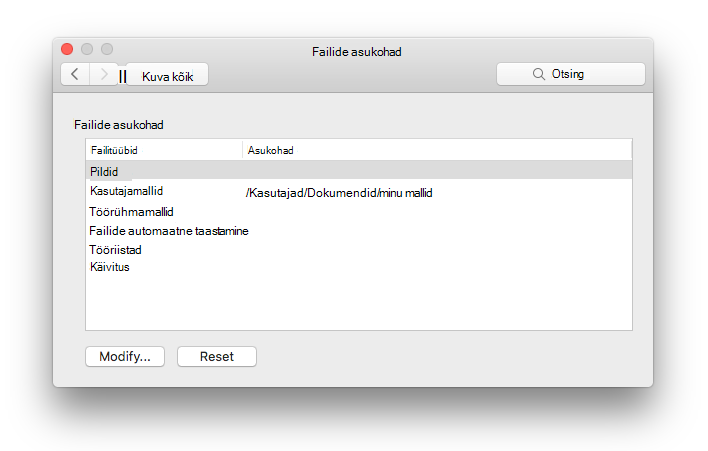The width and height of the screenshot is (708, 451).
Task: Click the grey minimize window button
Action: 87,49
